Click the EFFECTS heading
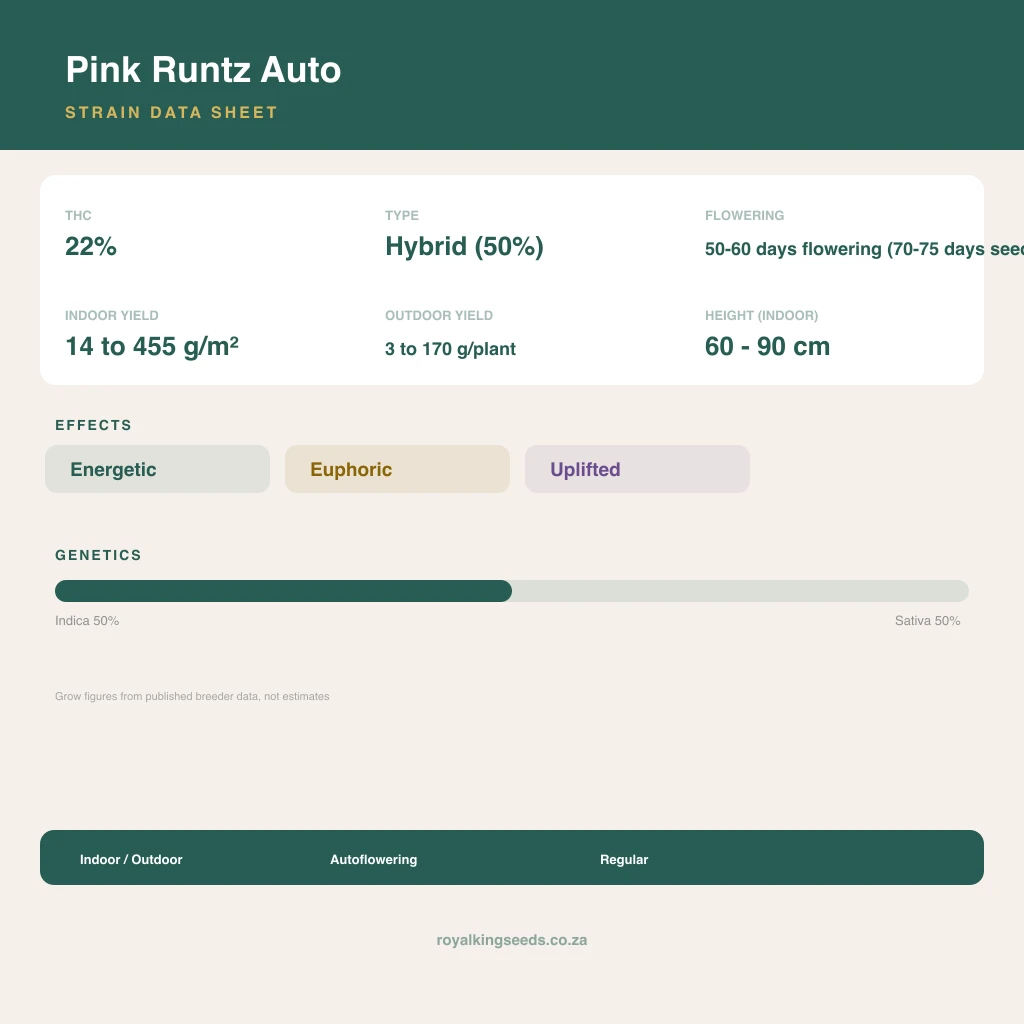Image resolution: width=1024 pixels, height=1024 pixels. 93,425
